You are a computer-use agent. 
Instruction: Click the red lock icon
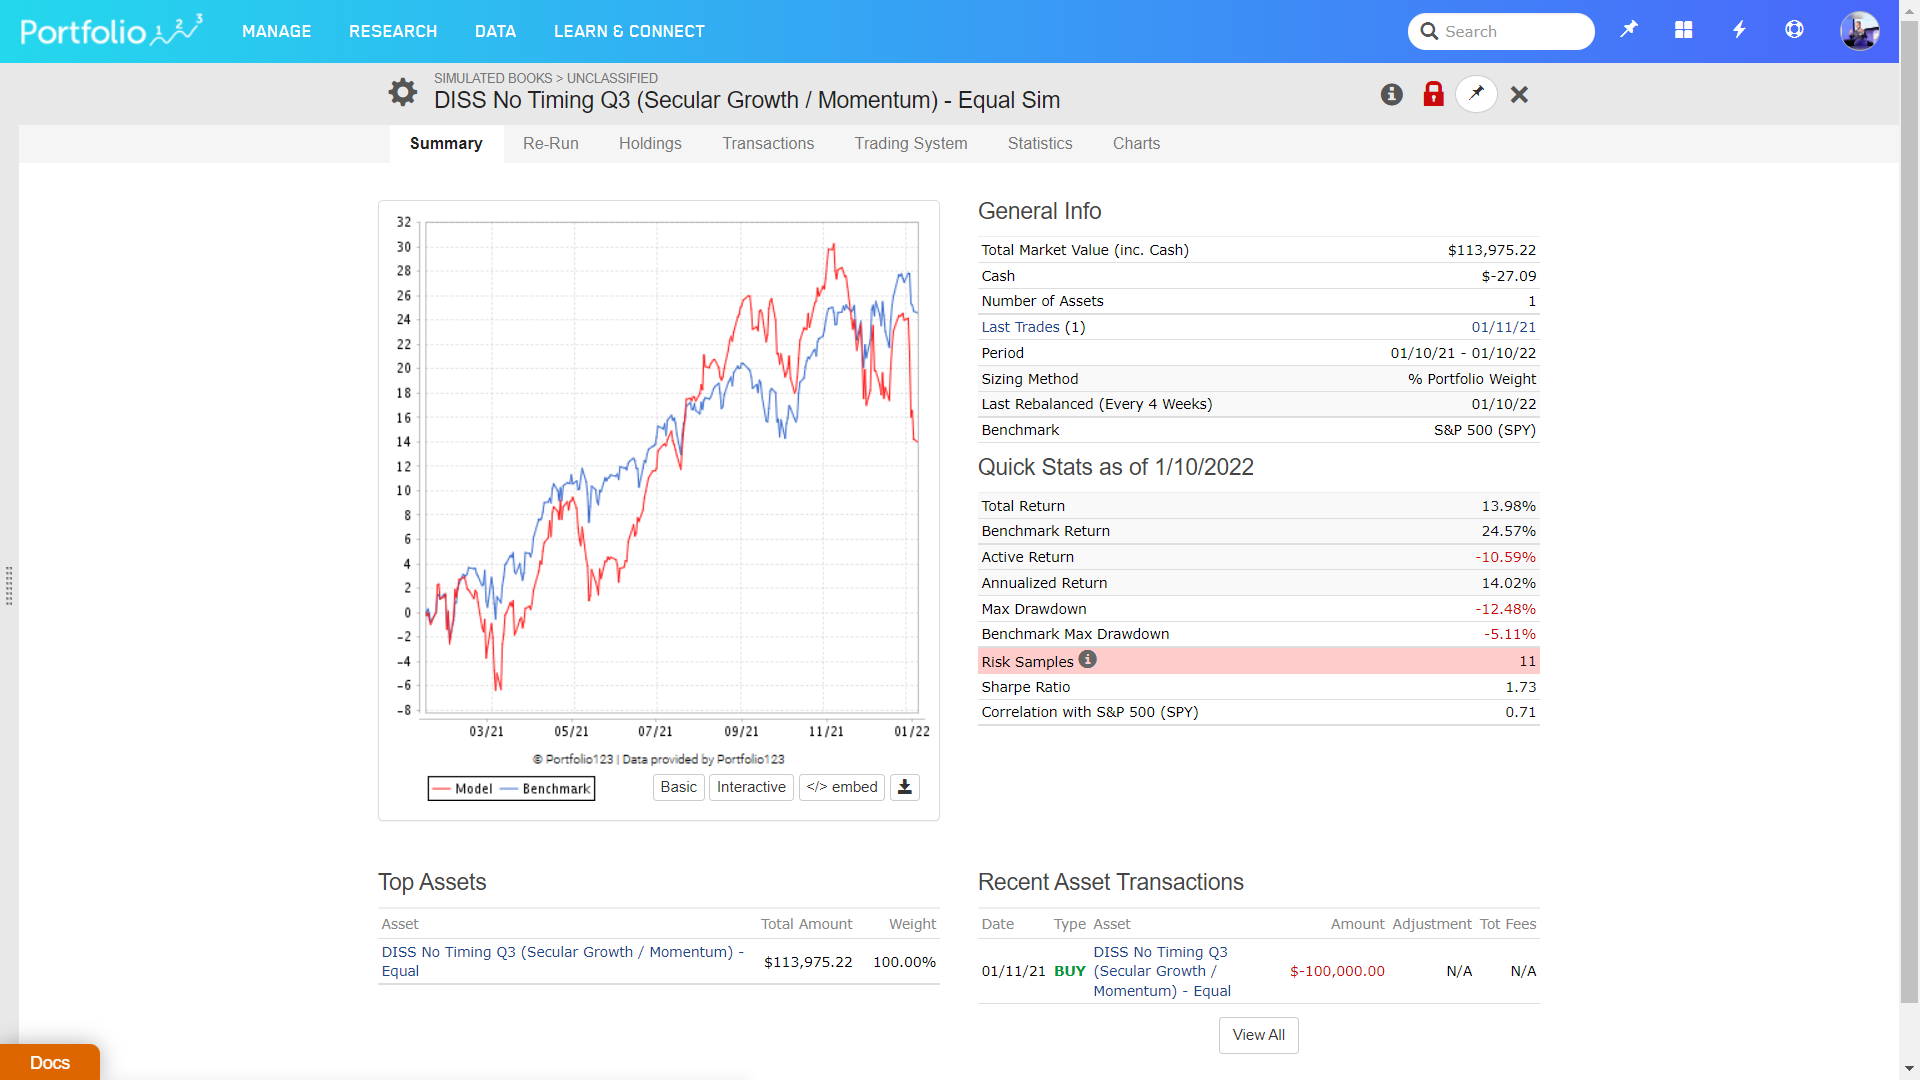tap(1433, 94)
